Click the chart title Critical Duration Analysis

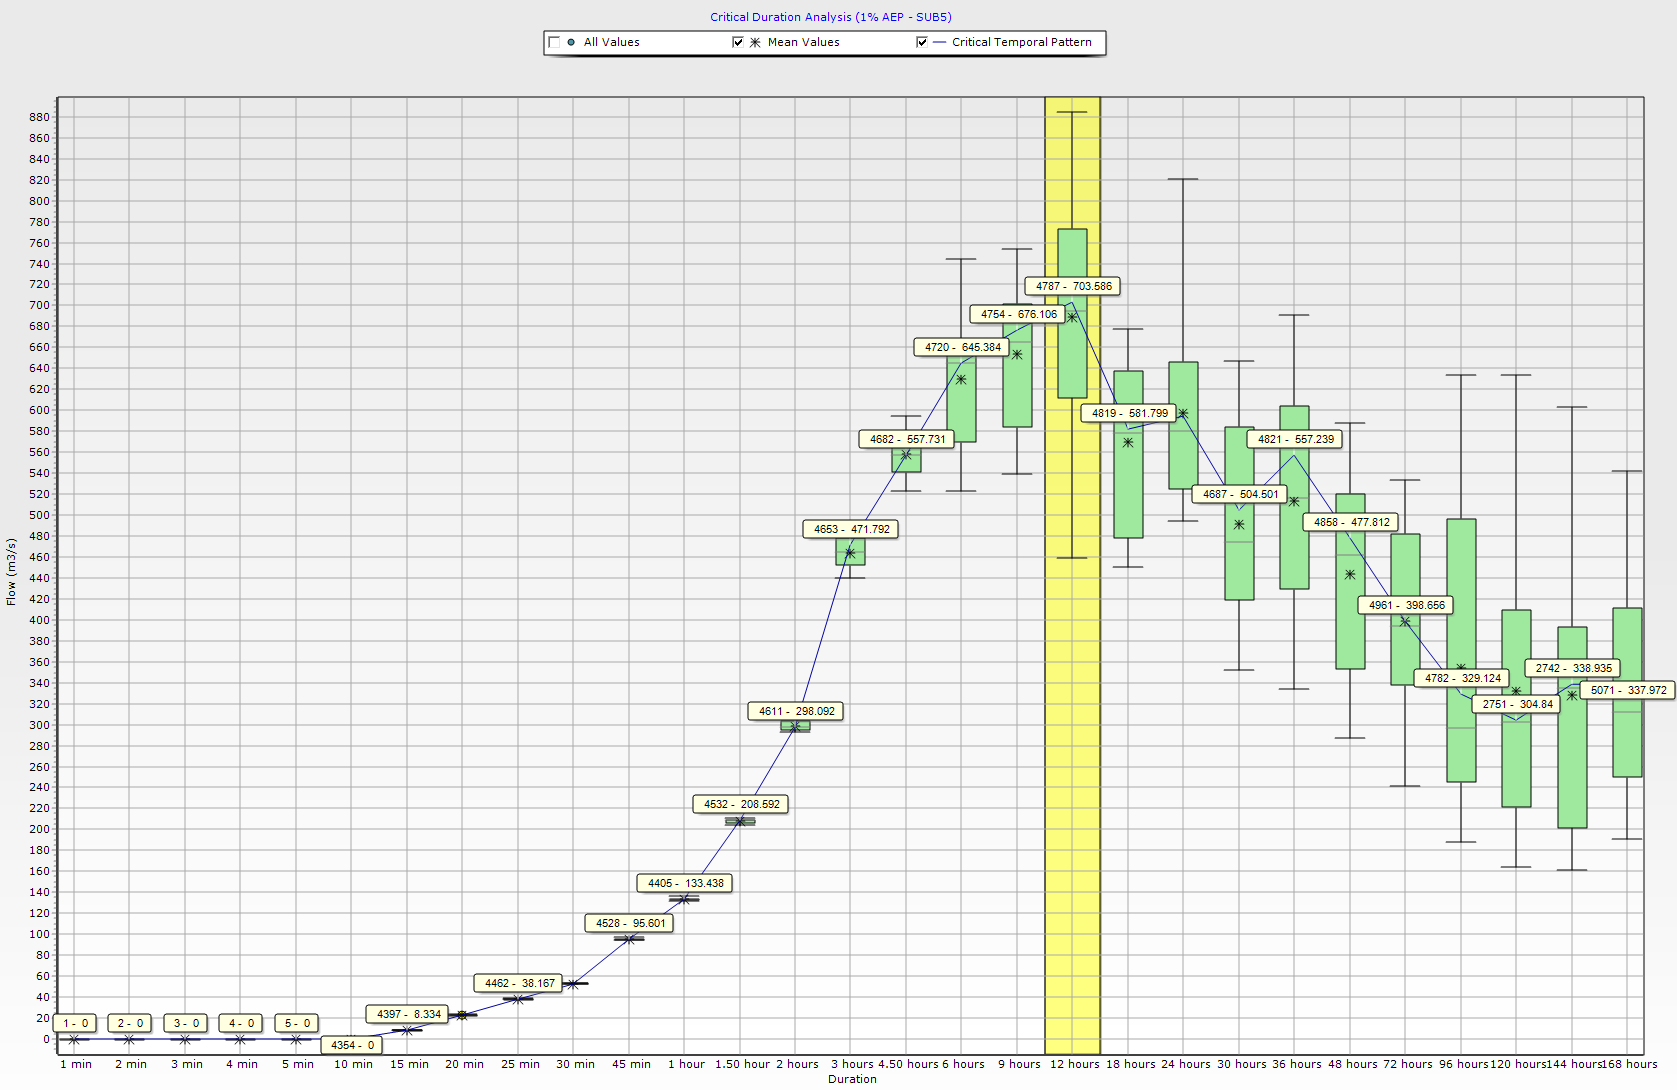830,17
